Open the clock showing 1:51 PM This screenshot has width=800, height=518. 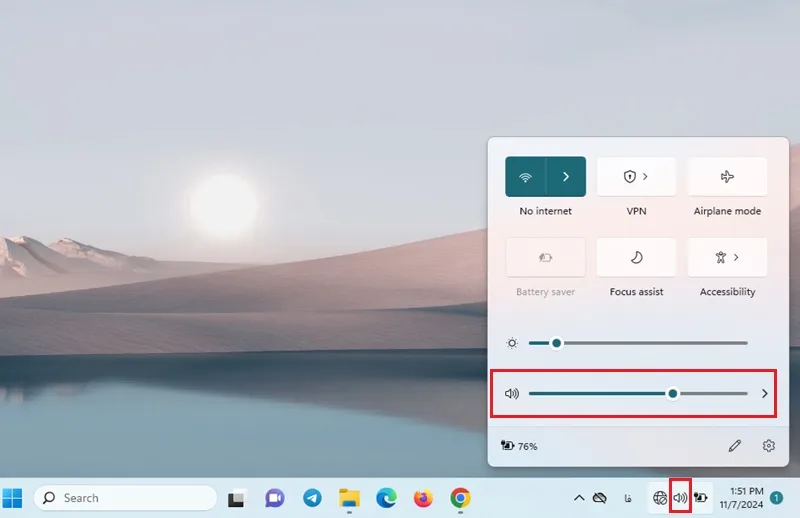point(741,498)
